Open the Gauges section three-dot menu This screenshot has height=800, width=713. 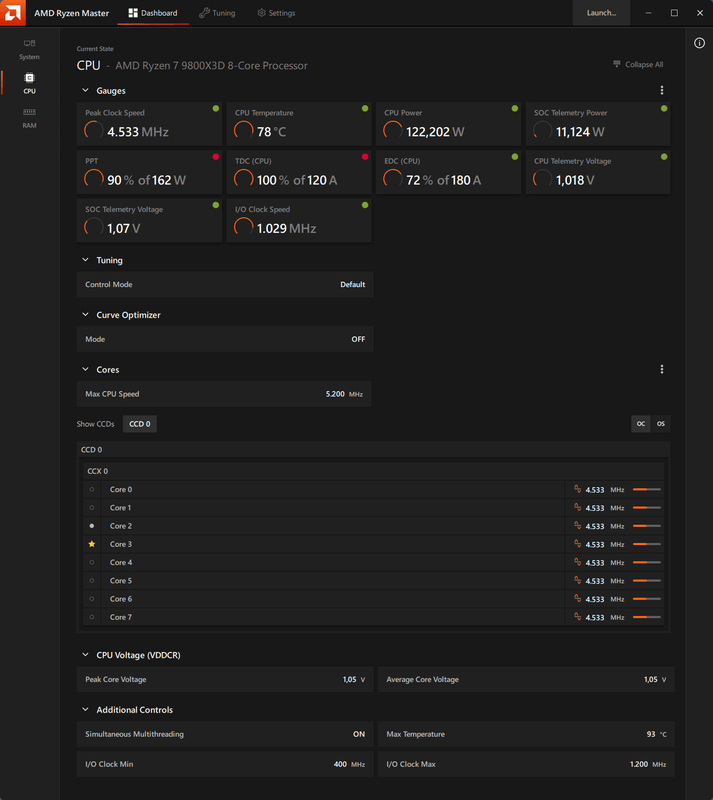[662, 91]
